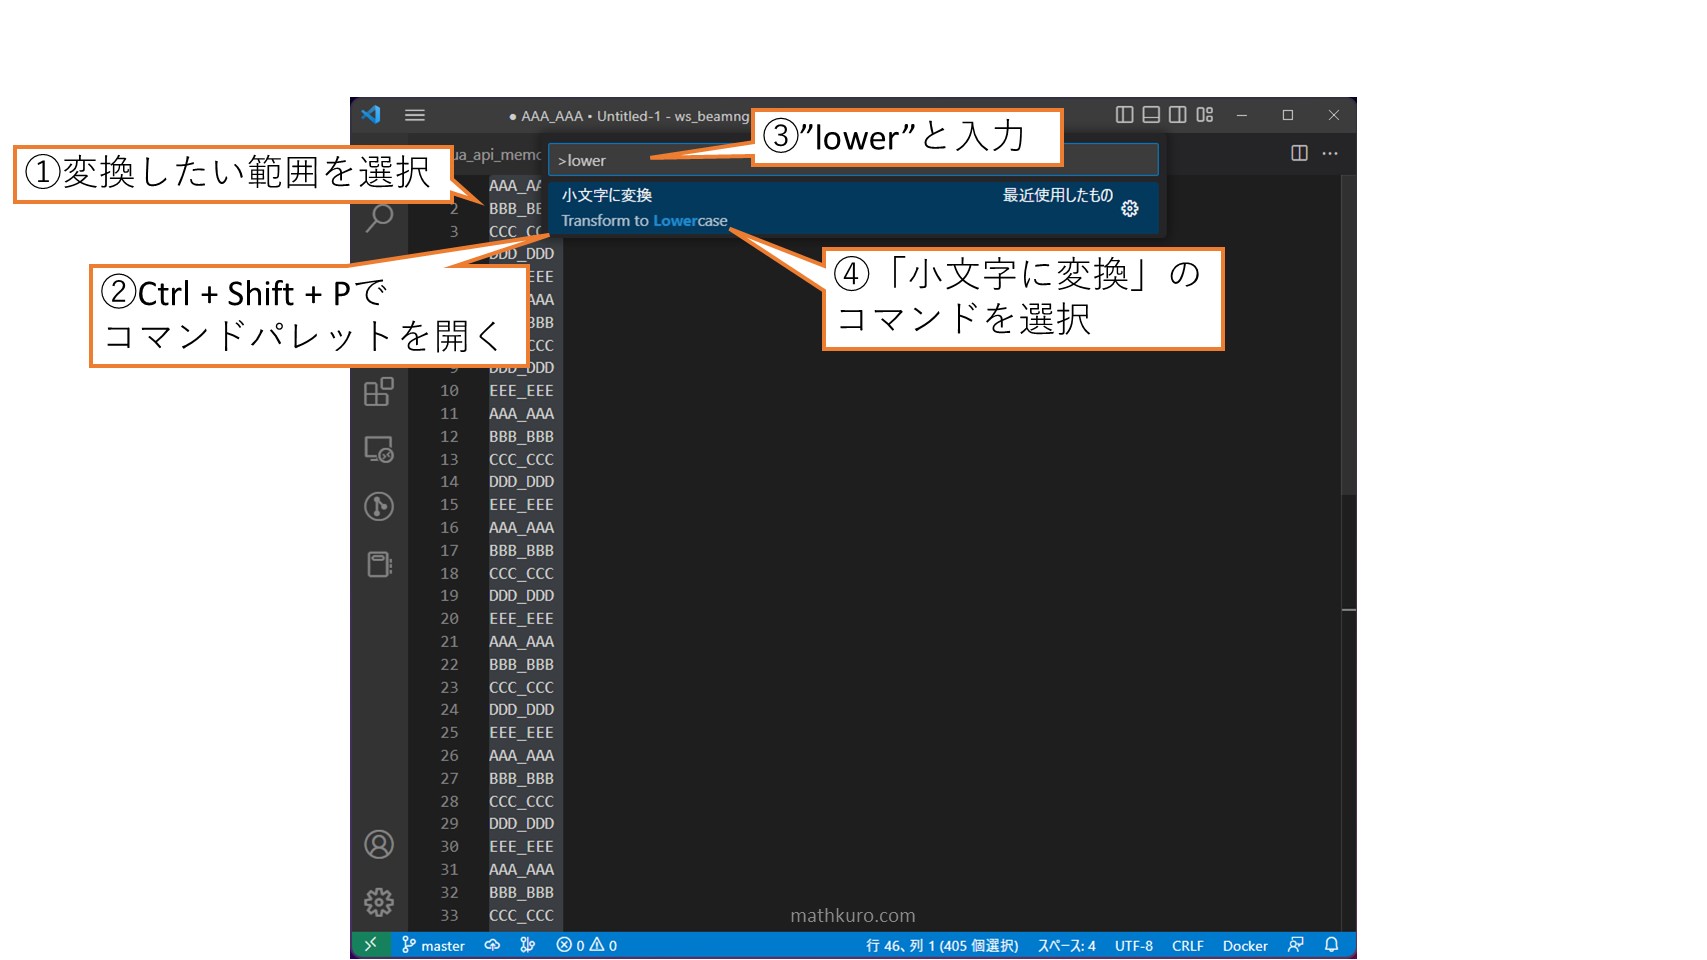This screenshot has width=1707, height=960.
Task: Click line 25 text 'EEE_EEE'
Action: pyautogui.click(x=521, y=733)
